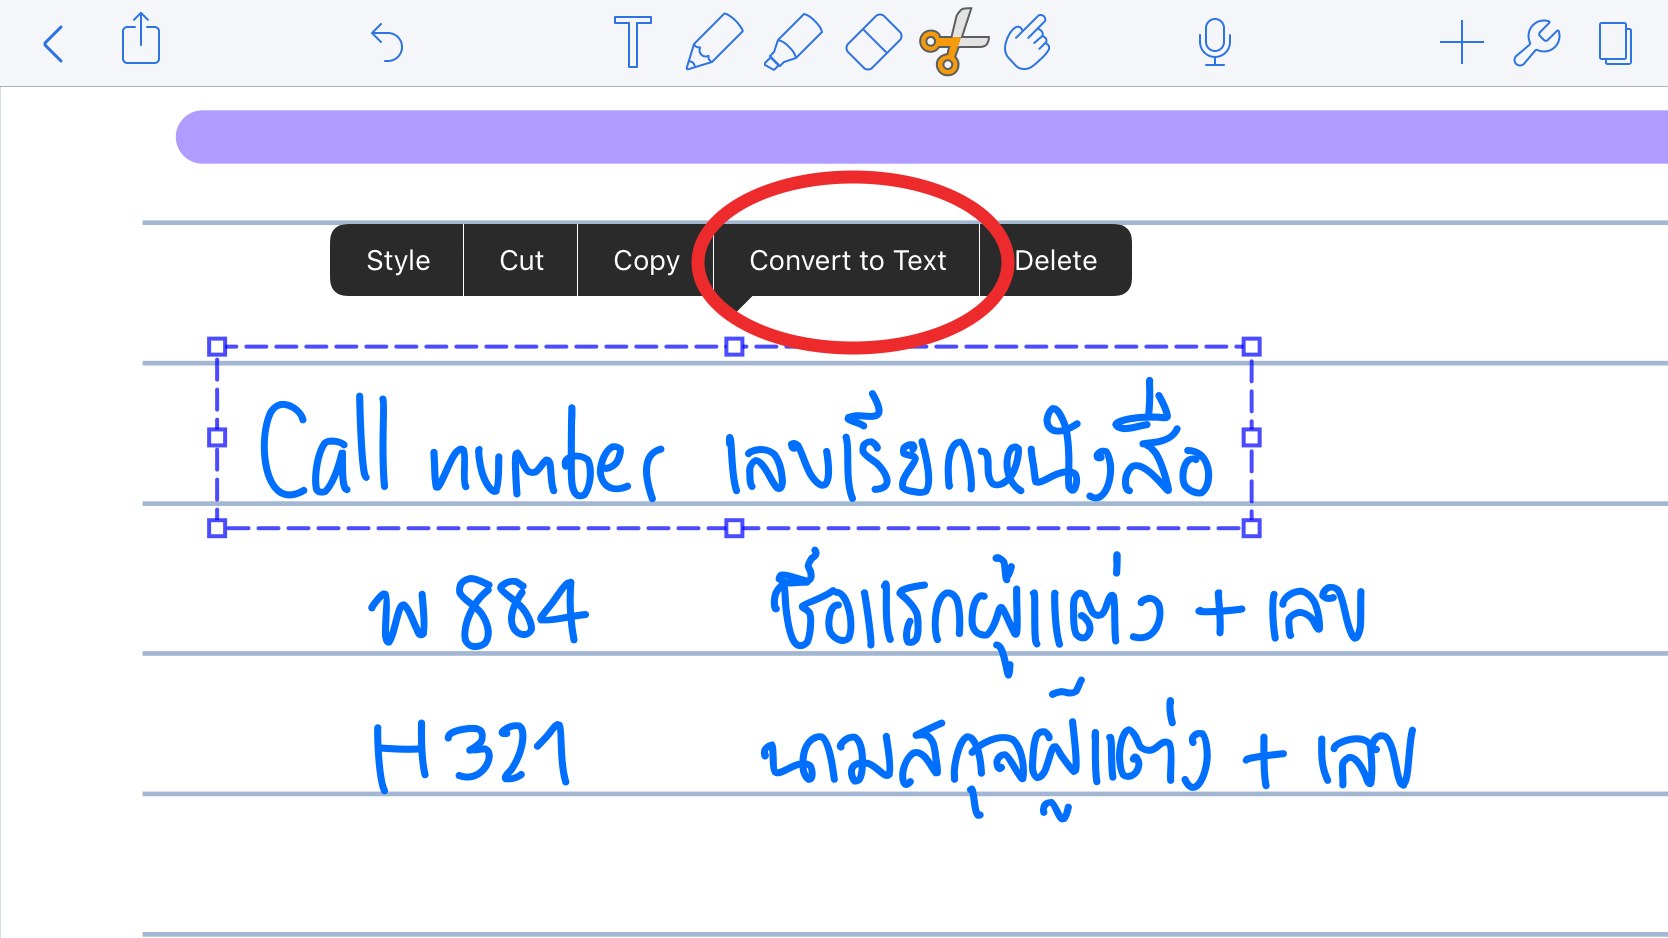Click the top-right selection handle
The width and height of the screenshot is (1668, 938).
[x=1251, y=347]
